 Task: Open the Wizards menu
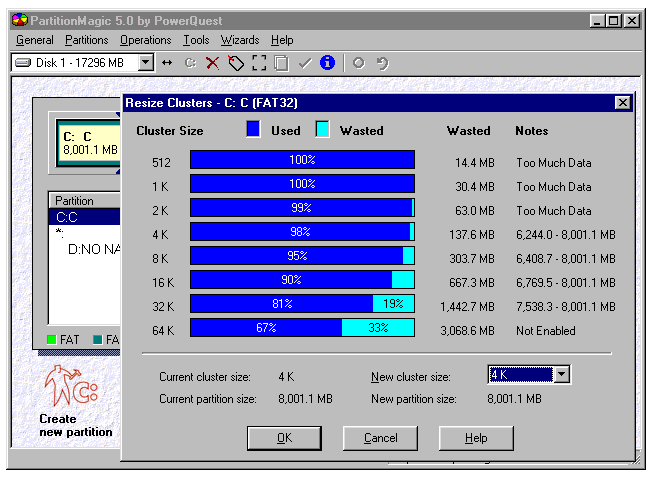tap(240, 40)
